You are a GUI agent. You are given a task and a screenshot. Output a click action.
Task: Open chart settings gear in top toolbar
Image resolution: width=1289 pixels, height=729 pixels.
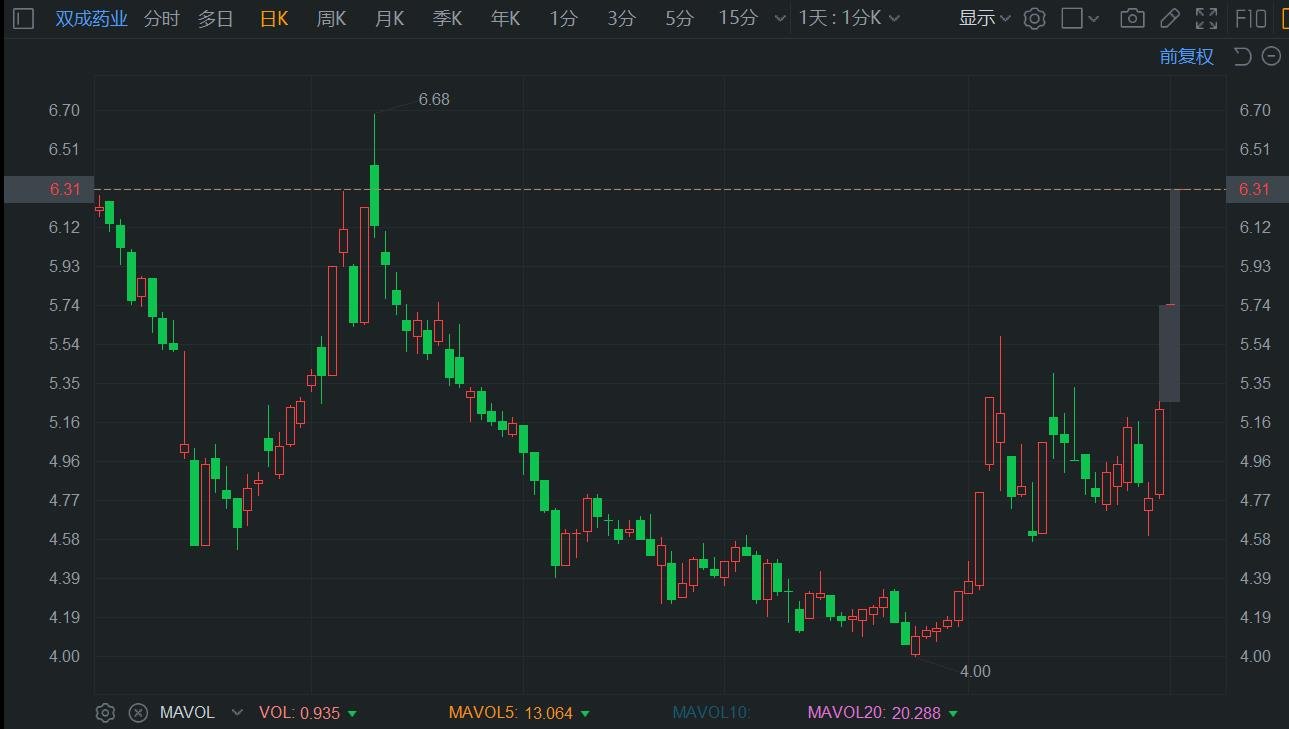click(x=1035, y=18)
